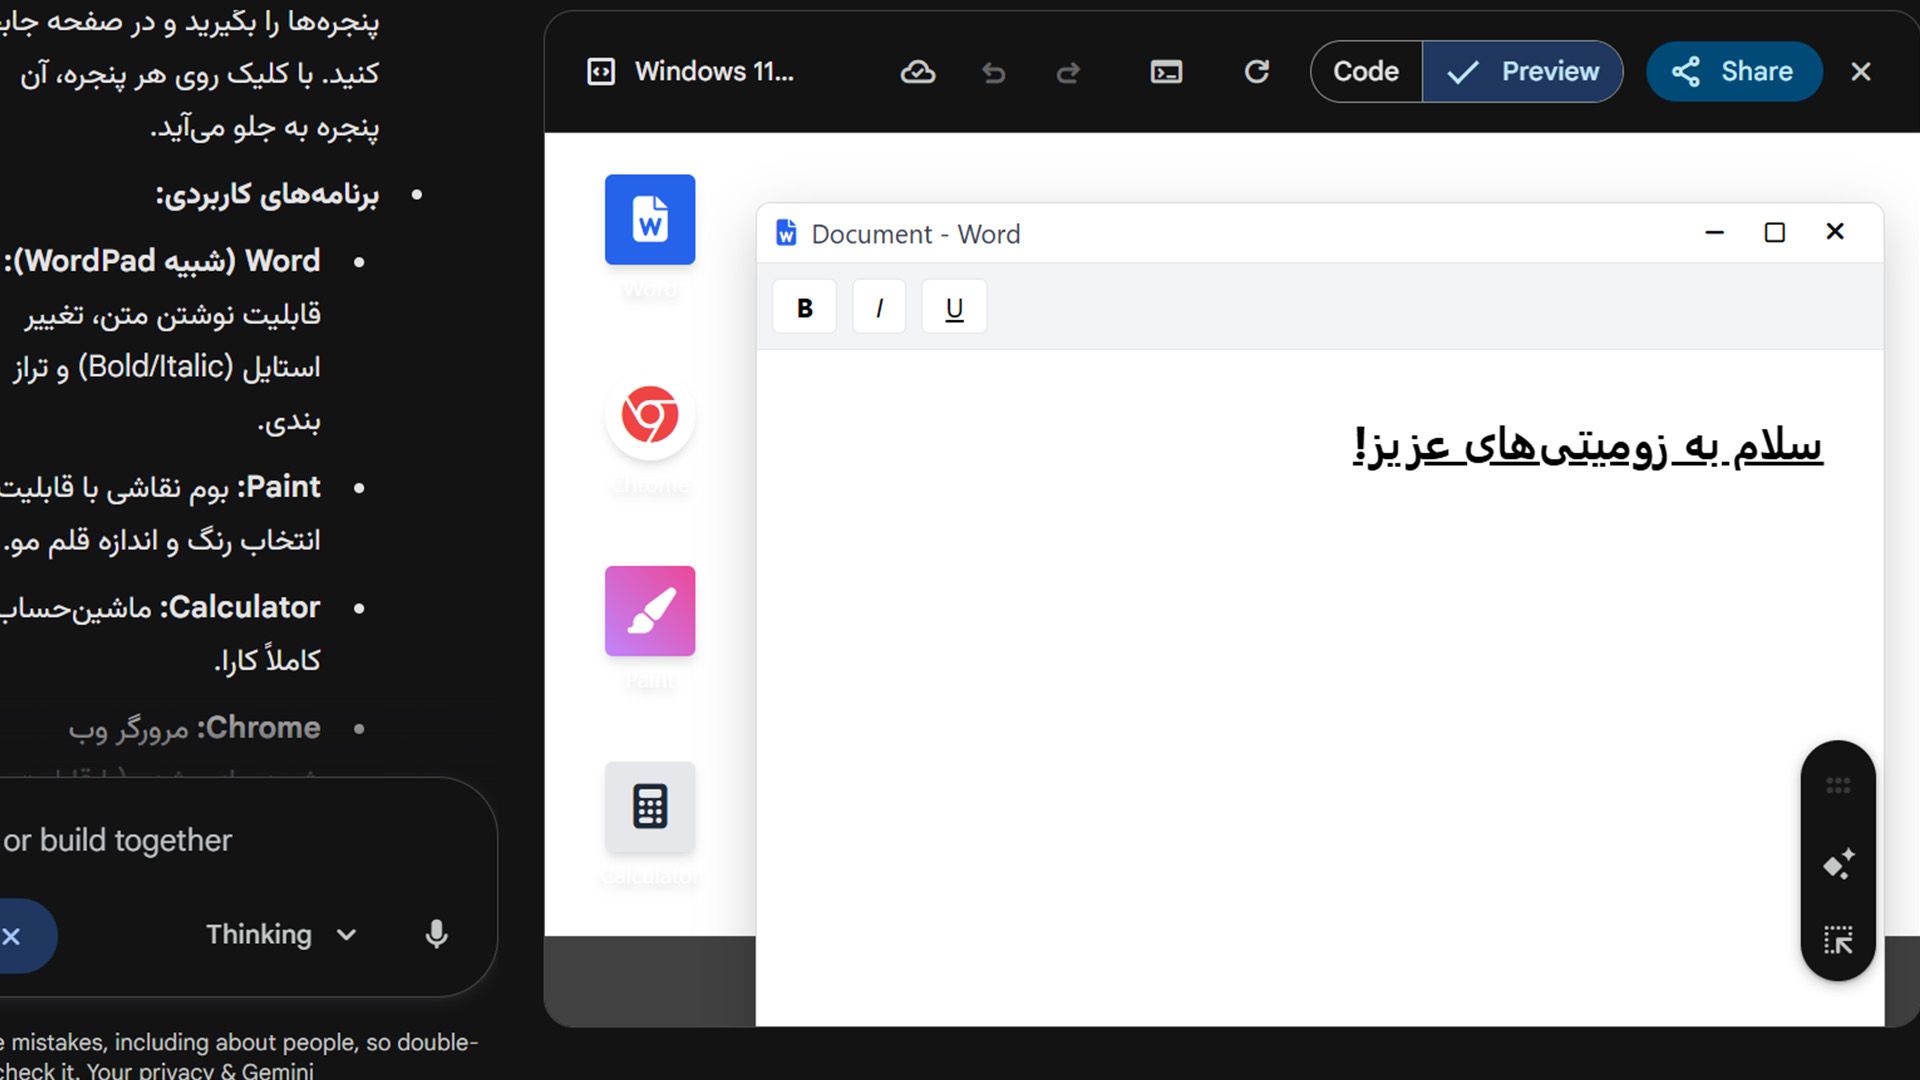Expand the Thinking model dropdown
This screenshot has height=1080, width=1920.
[x=345, y=935]
